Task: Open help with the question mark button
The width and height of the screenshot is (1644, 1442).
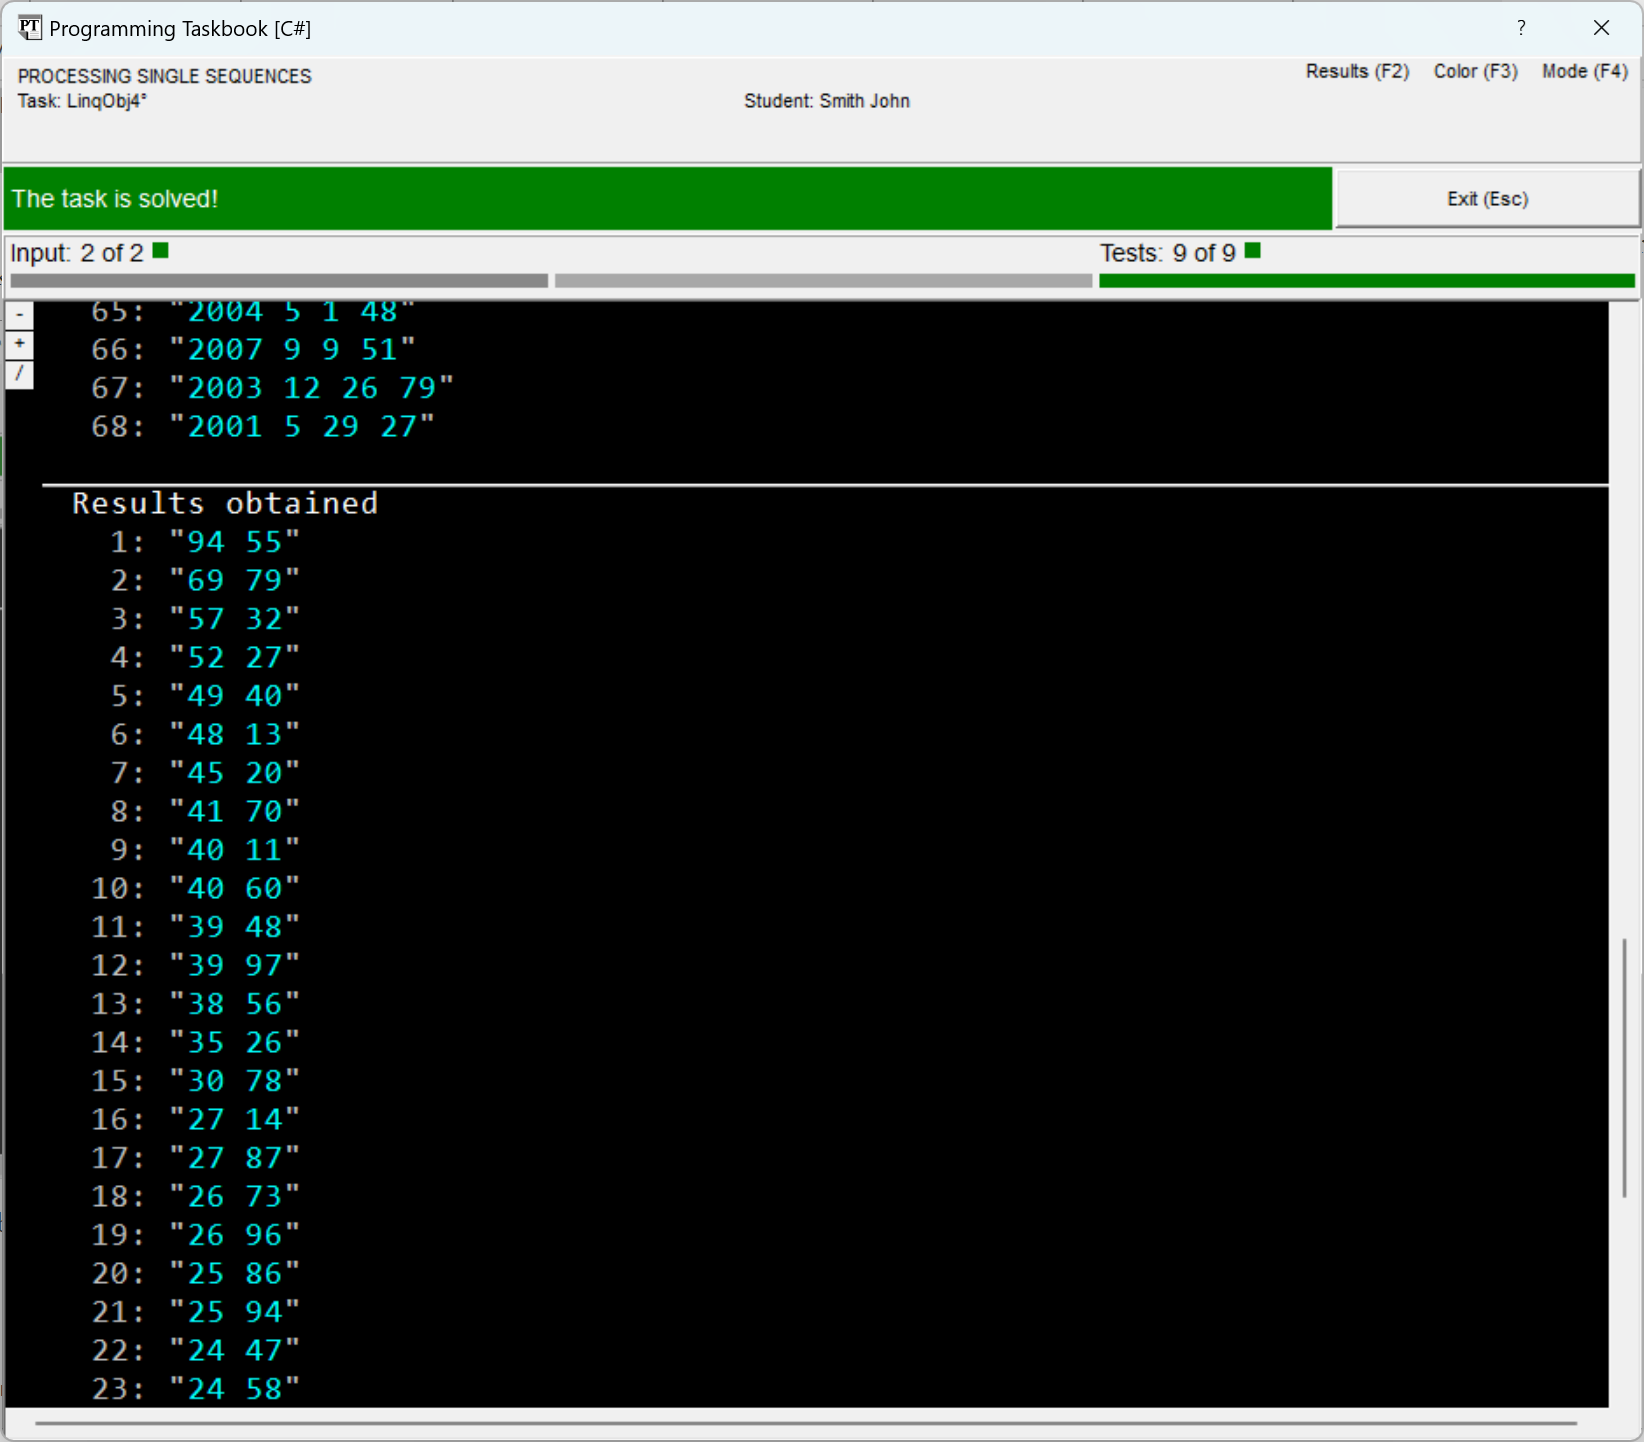Action: tap(1521, 28)
